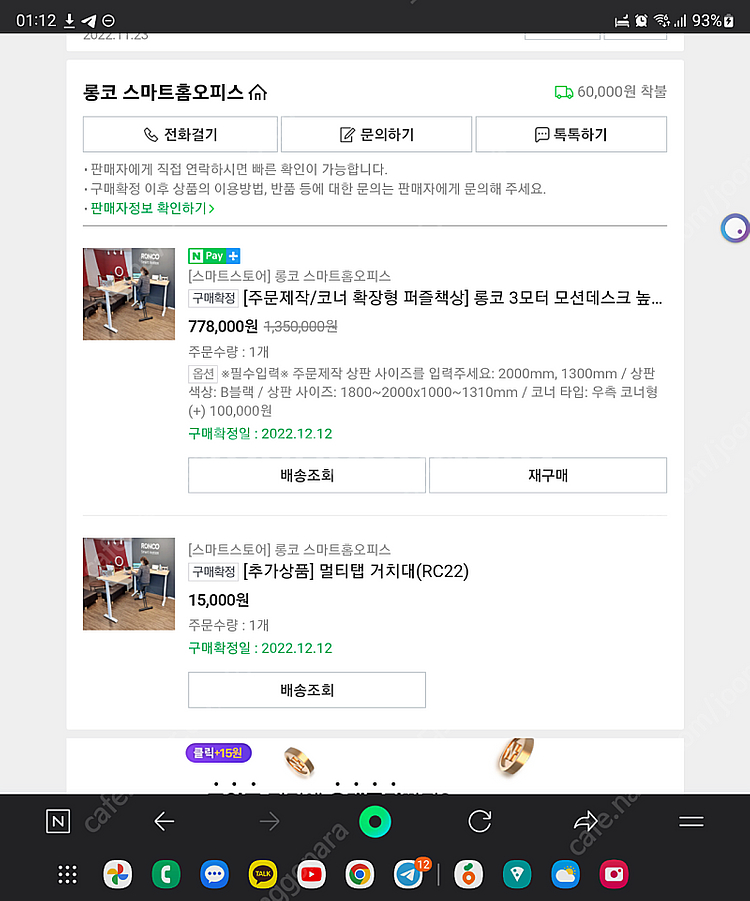Tap the home icon next to 롱코 스마트홈오피스

[257, 92]
